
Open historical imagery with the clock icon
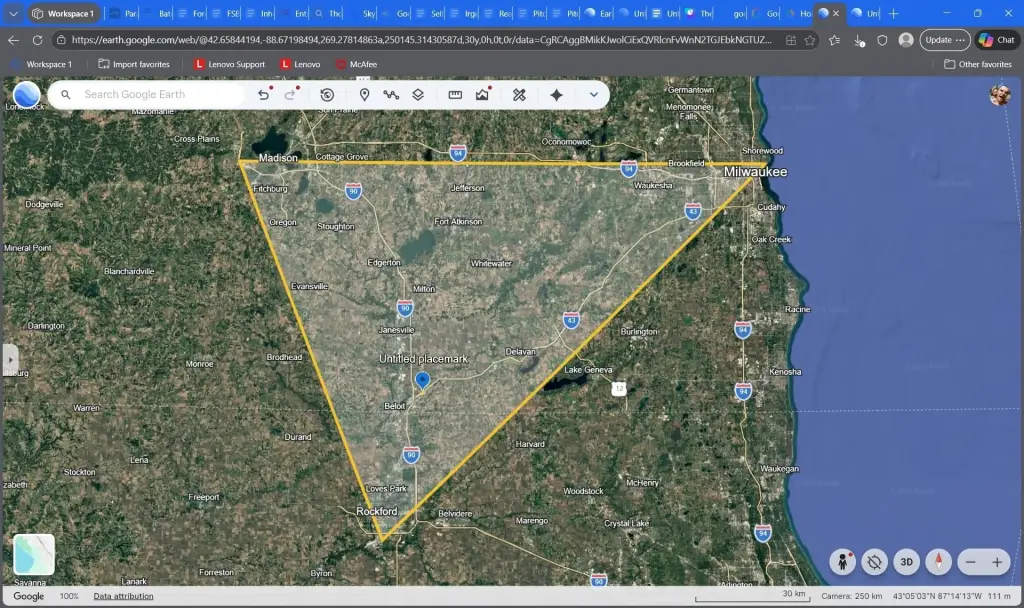pos(327,95)
